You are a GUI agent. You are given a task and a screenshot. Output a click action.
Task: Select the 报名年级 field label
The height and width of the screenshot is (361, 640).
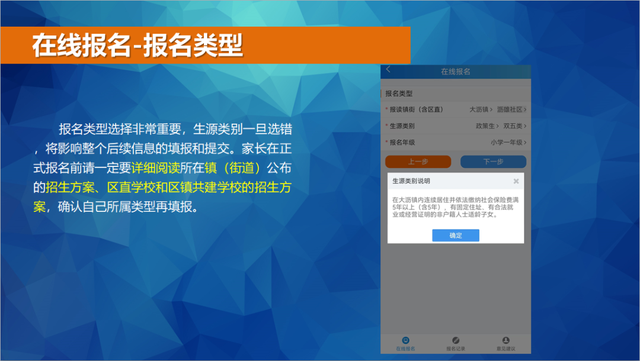(402, 142)
